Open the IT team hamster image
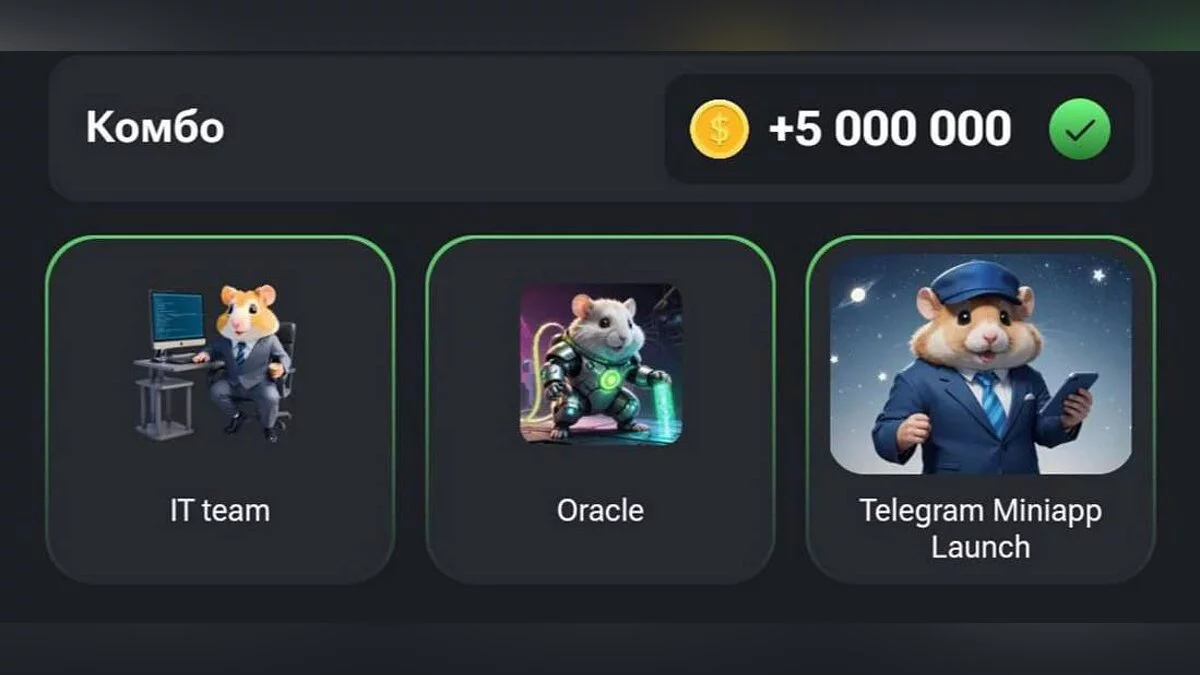 [216, 362]
